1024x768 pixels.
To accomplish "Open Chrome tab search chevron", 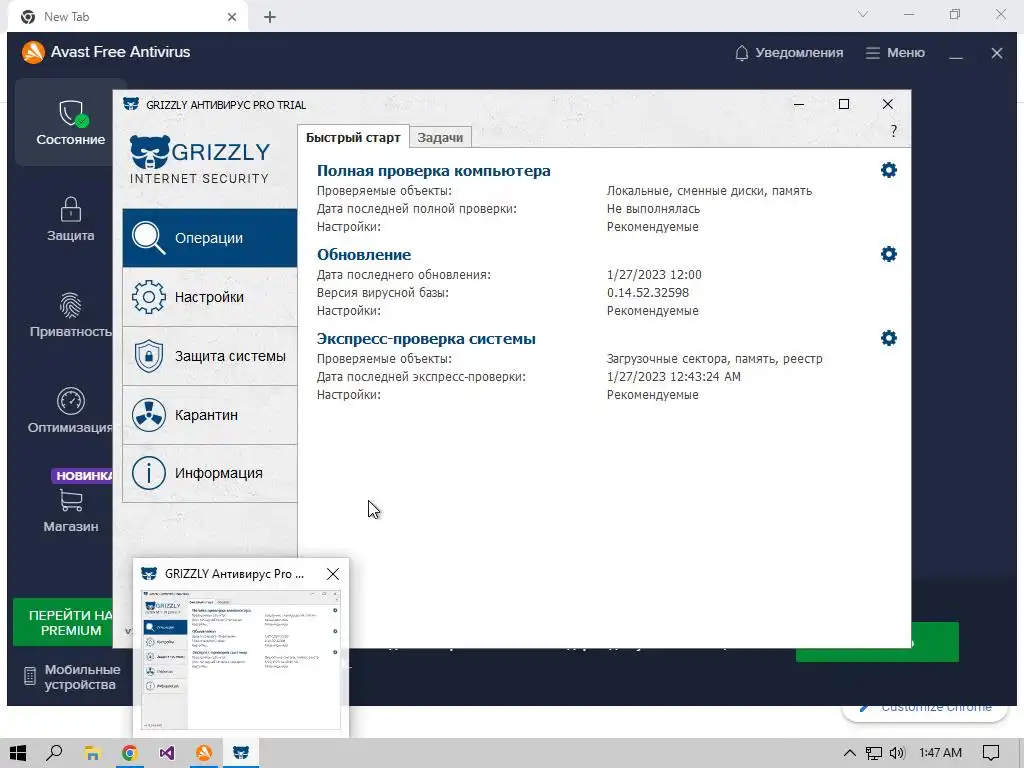I will point(863,14).
